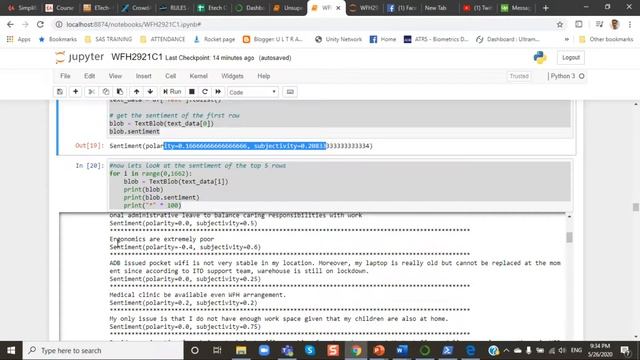640x360 pixels.
Task: Open the Cell menu
Action: (170, 76)
